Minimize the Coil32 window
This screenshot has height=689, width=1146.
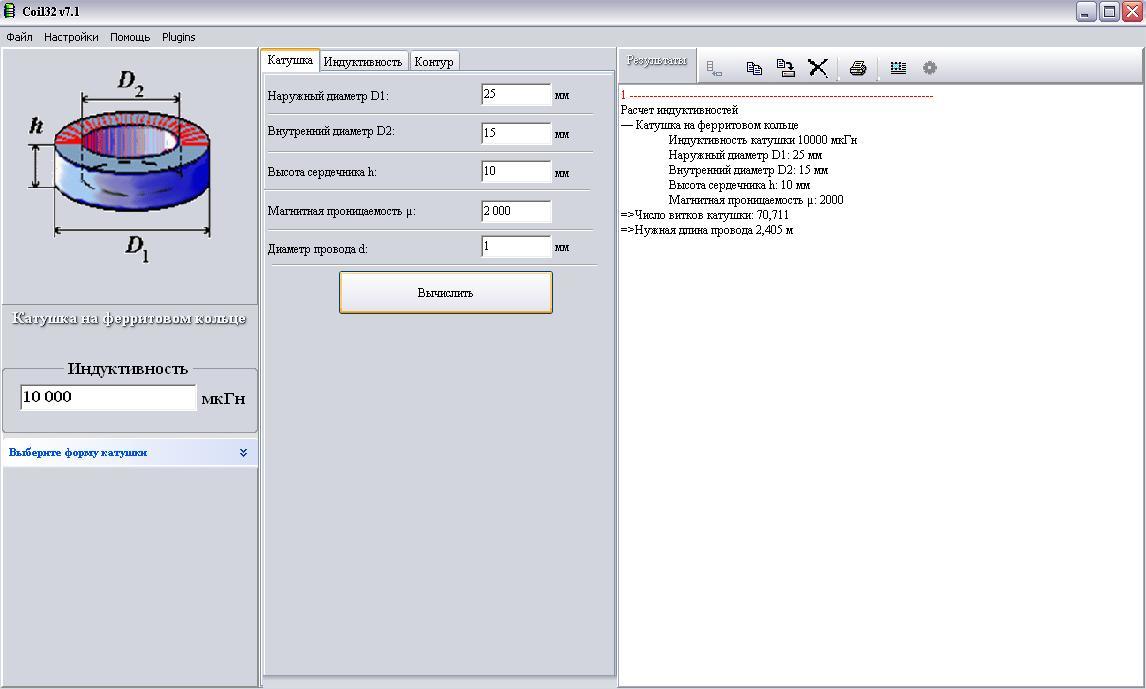1086,12
